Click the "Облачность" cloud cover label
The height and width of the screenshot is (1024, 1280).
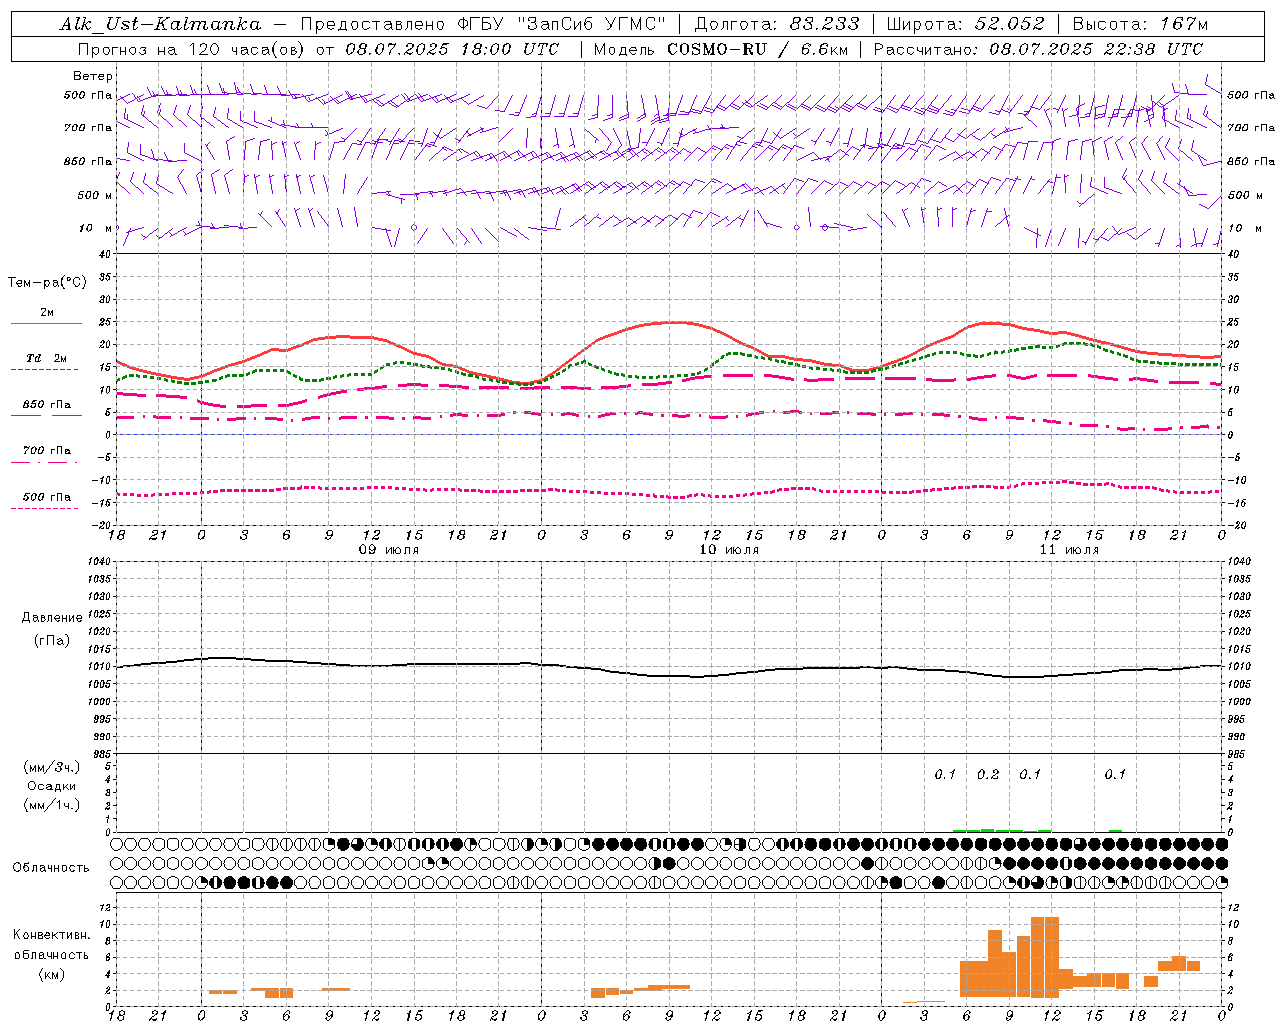pos(51,868)
